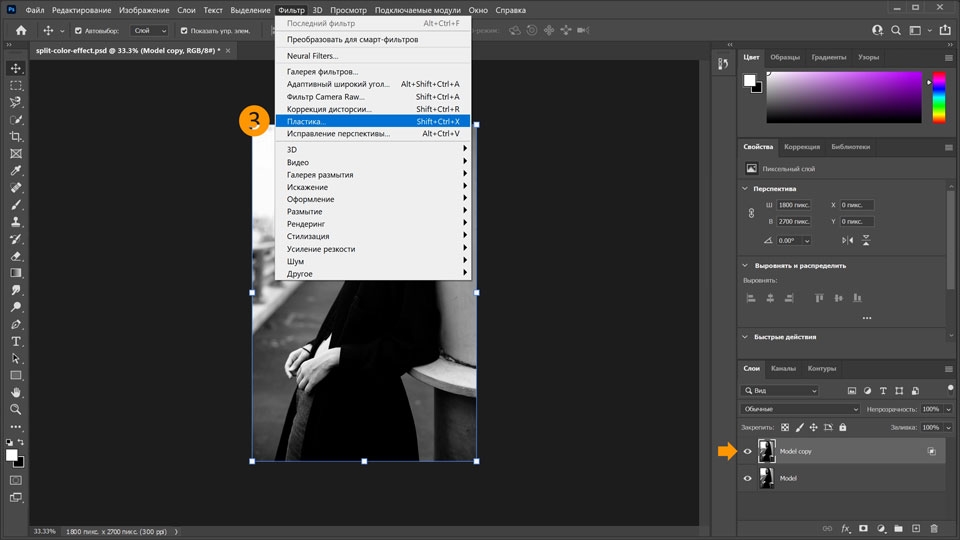
Task: Choose Пластика in the Filter menu
Action: [x=373, y=121]
